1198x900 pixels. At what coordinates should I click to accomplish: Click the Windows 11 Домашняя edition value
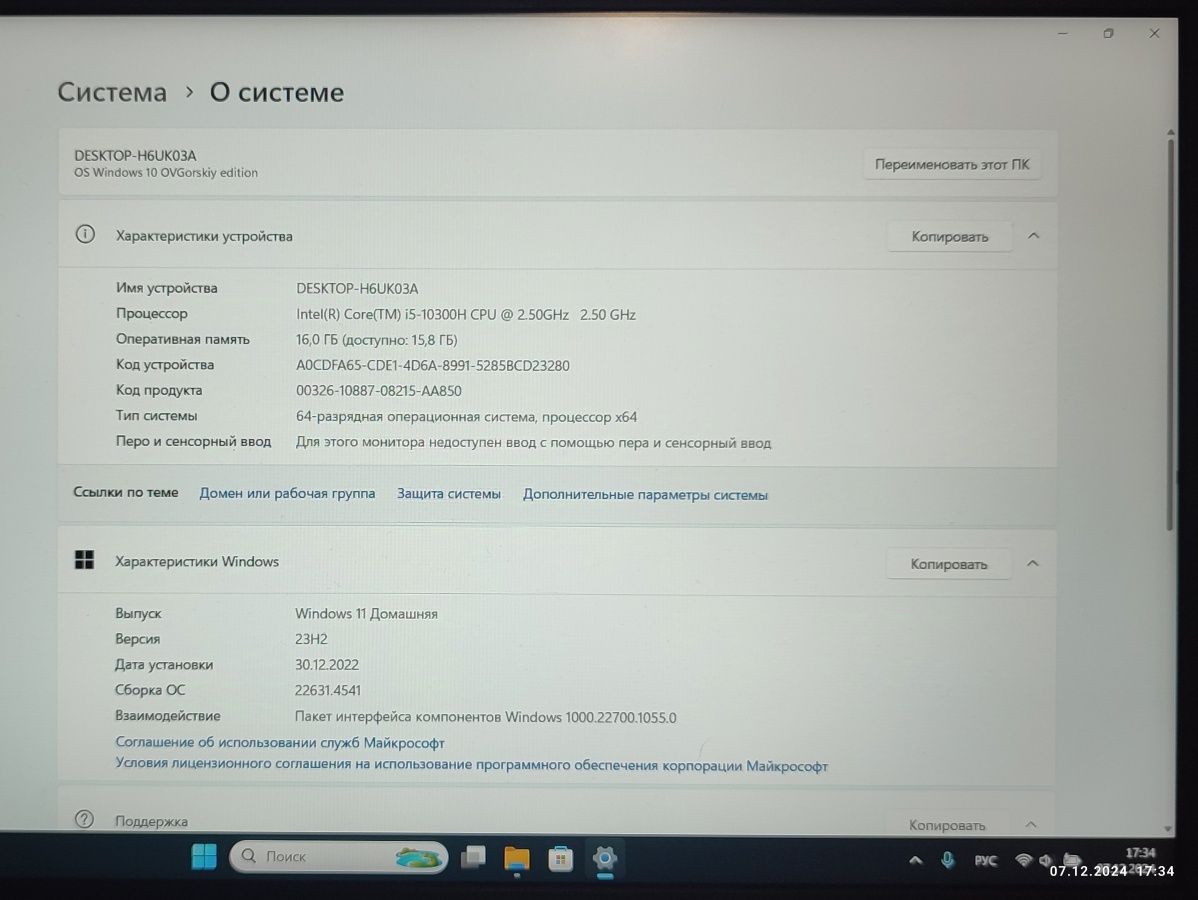pyautogui.click(x=366, y=613)
